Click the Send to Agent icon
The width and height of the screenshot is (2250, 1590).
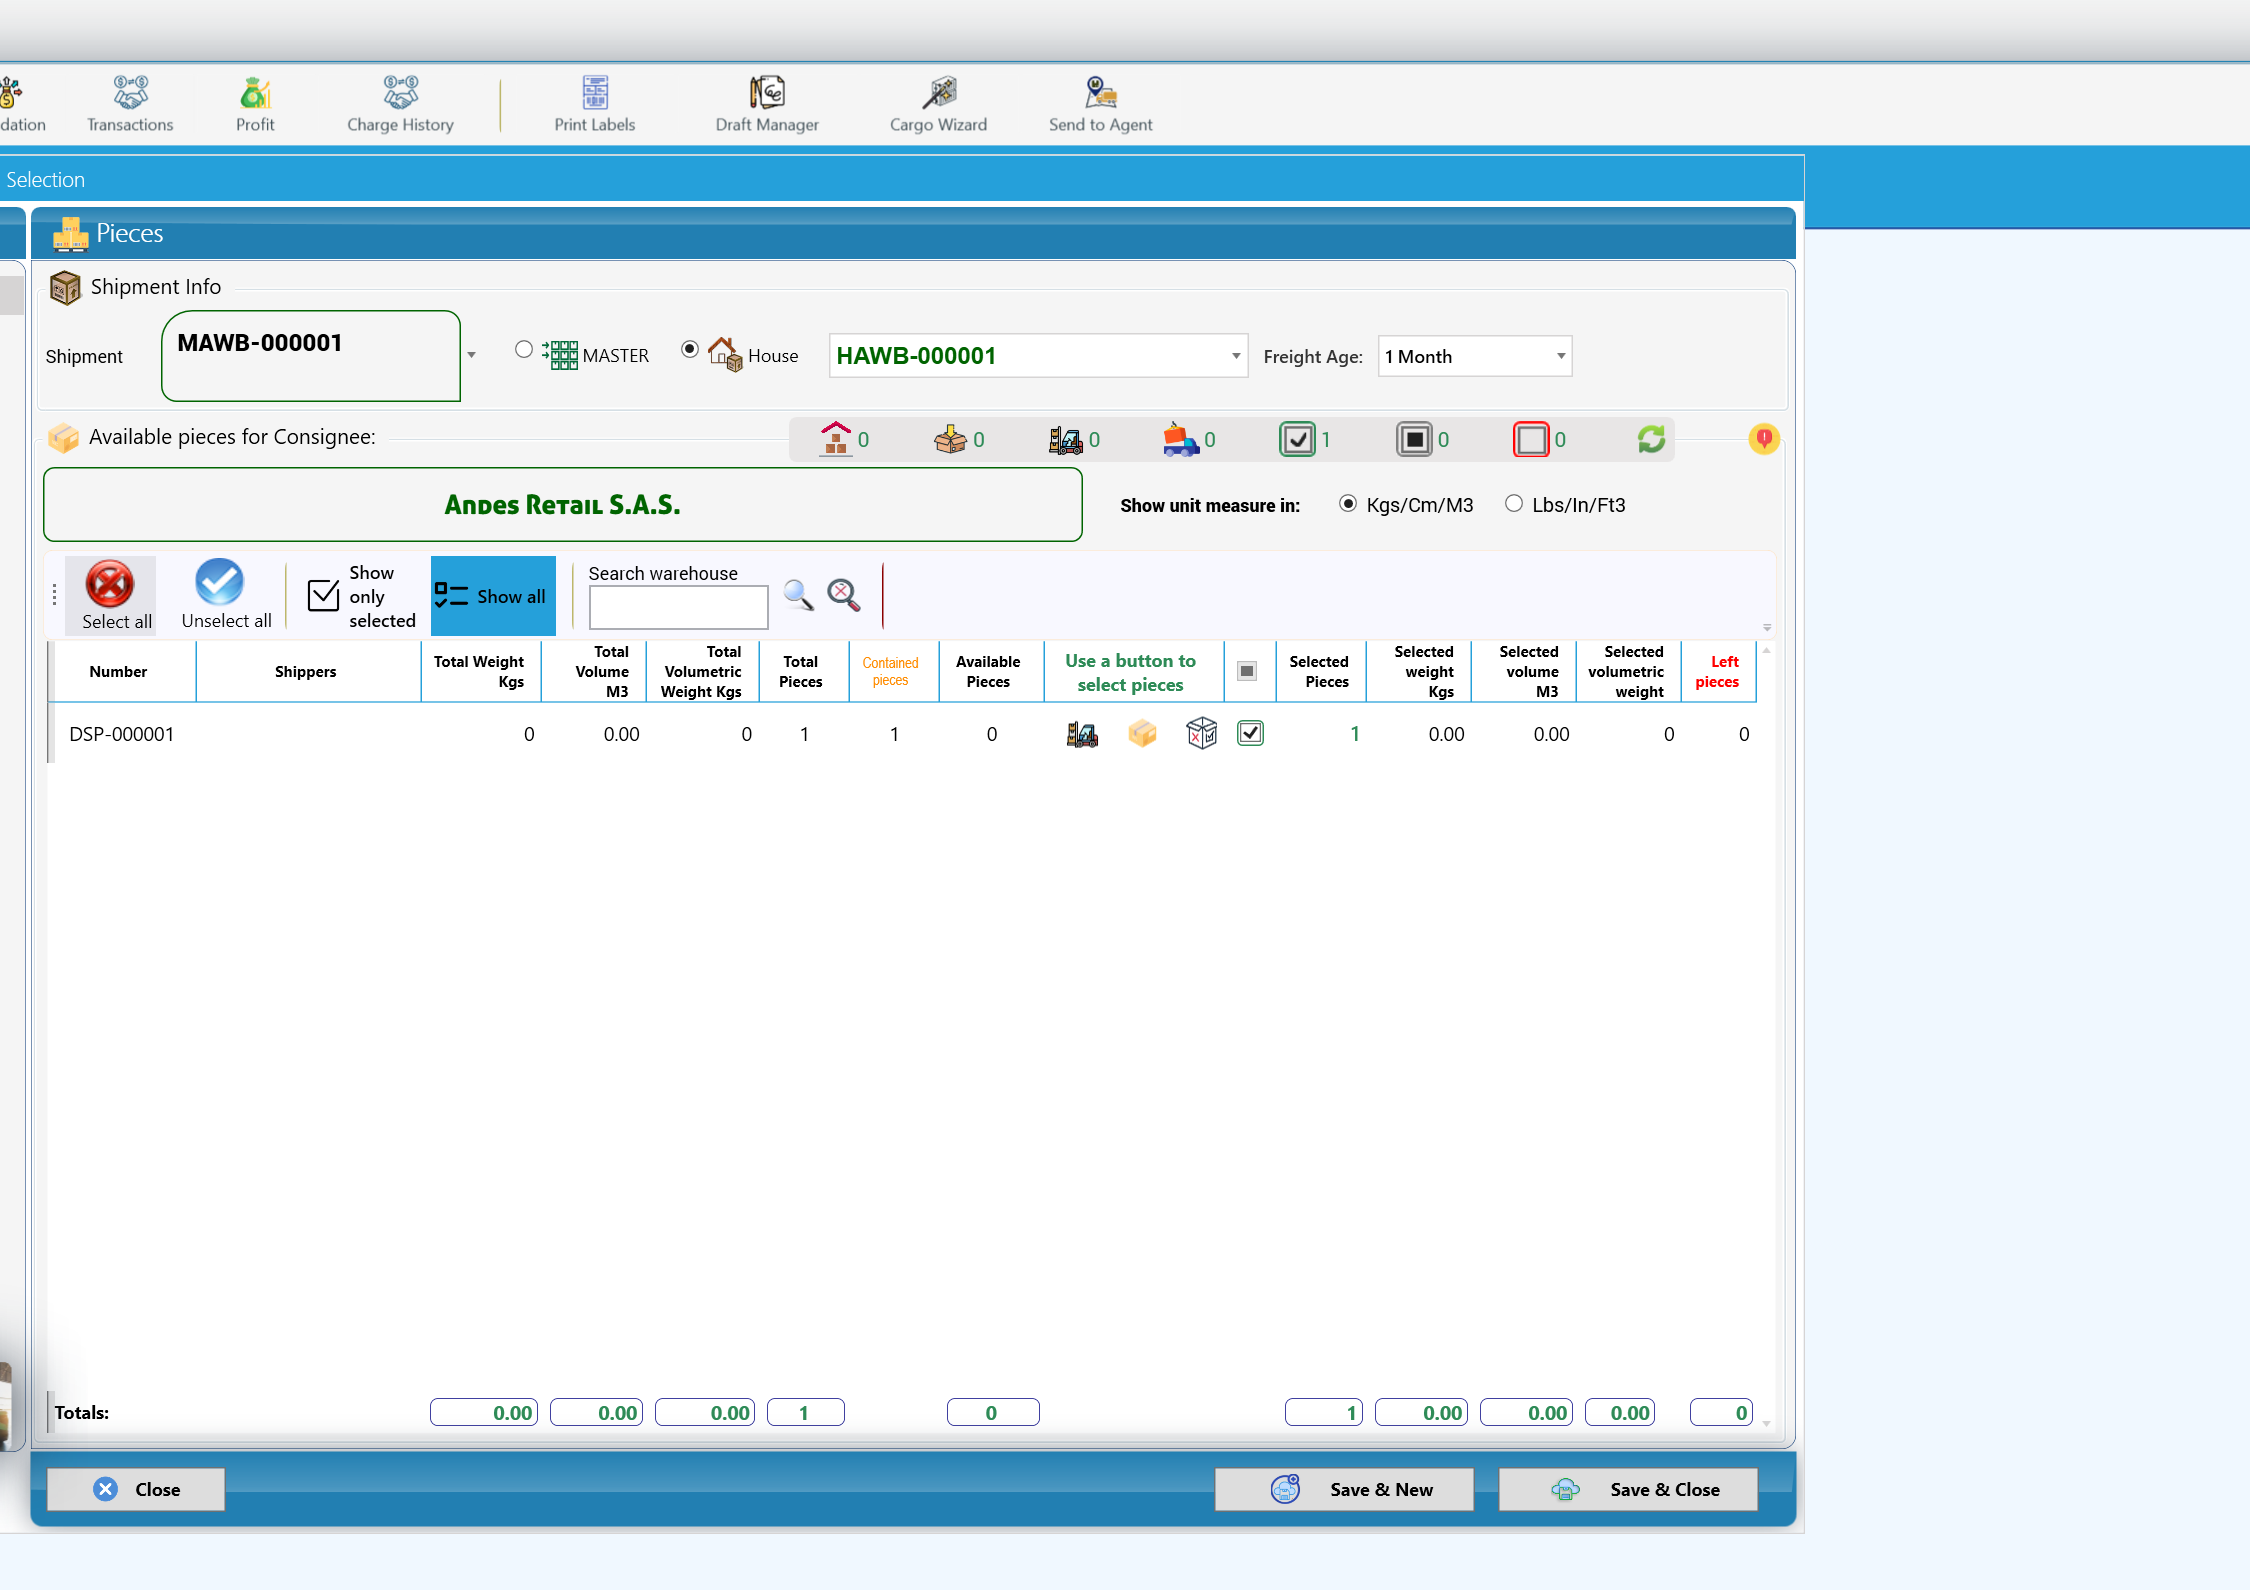pos(1100,104)
